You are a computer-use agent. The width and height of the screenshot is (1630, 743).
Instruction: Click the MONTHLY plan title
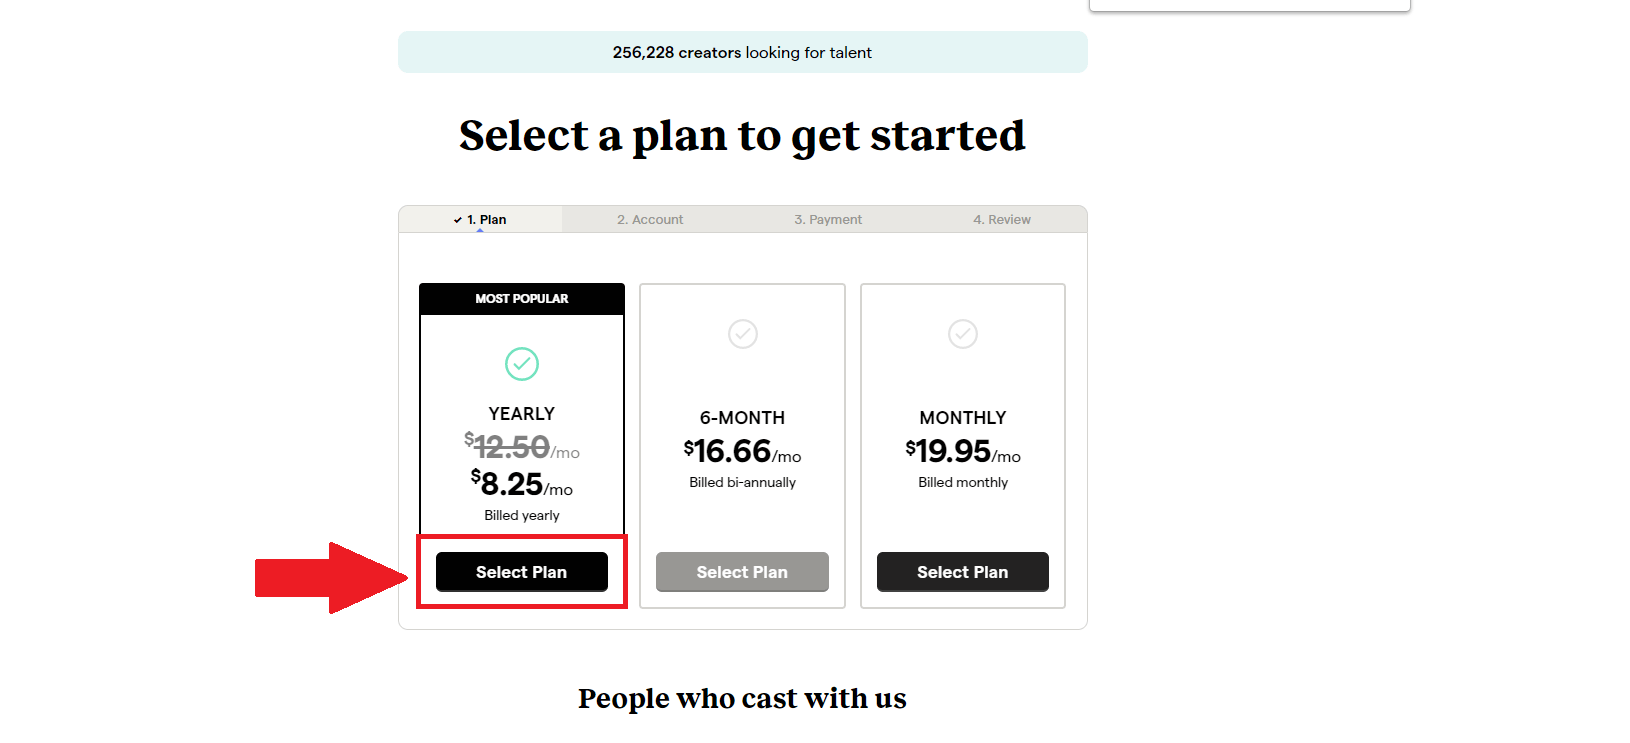click(x=963, y=418)
